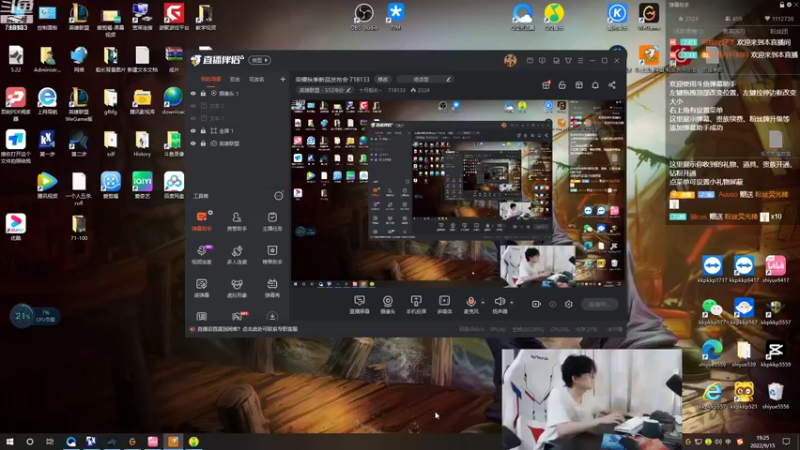Toggle visibility of 全屏 1 source
800x450 pixels.
193,131
